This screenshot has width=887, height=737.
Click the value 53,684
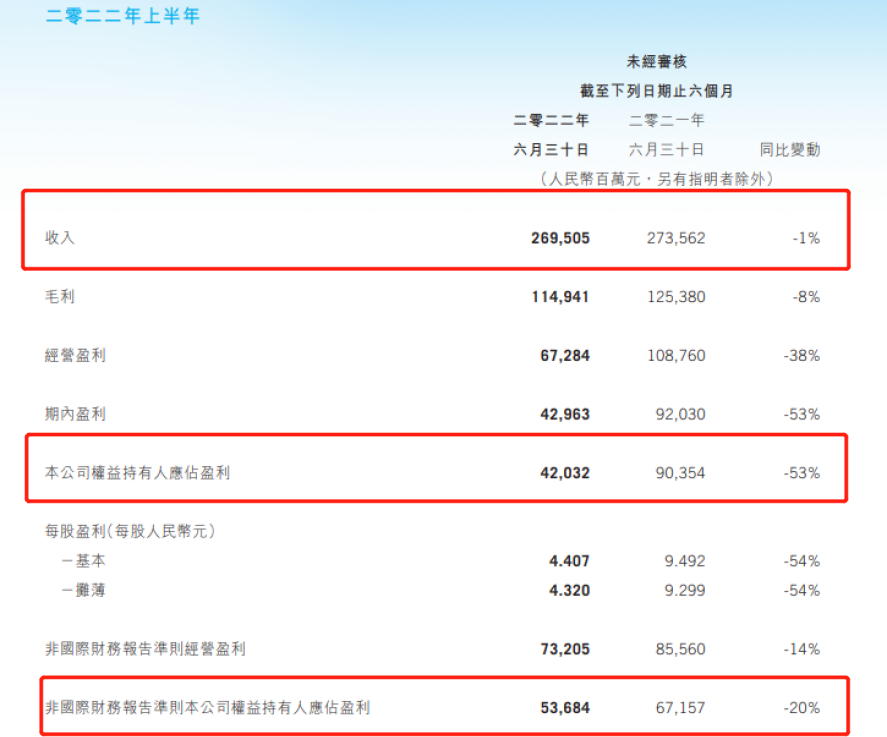pyautogui.click(x=565, y=708)
